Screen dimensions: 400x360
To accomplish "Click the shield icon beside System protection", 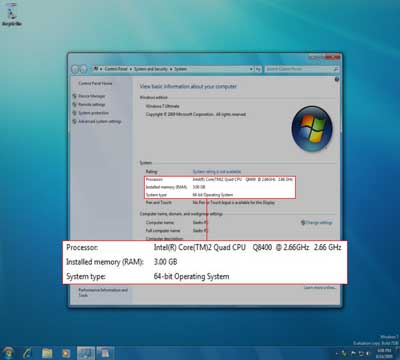I will tap(75, 113).
